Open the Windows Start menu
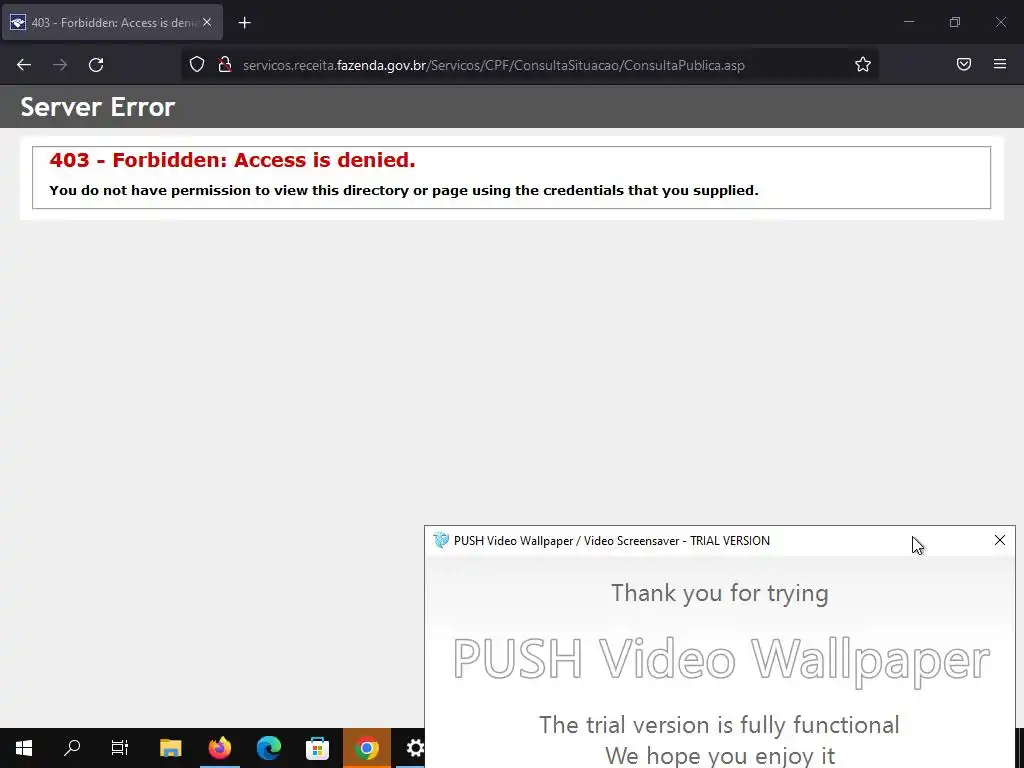 click(x=24, y=748)
